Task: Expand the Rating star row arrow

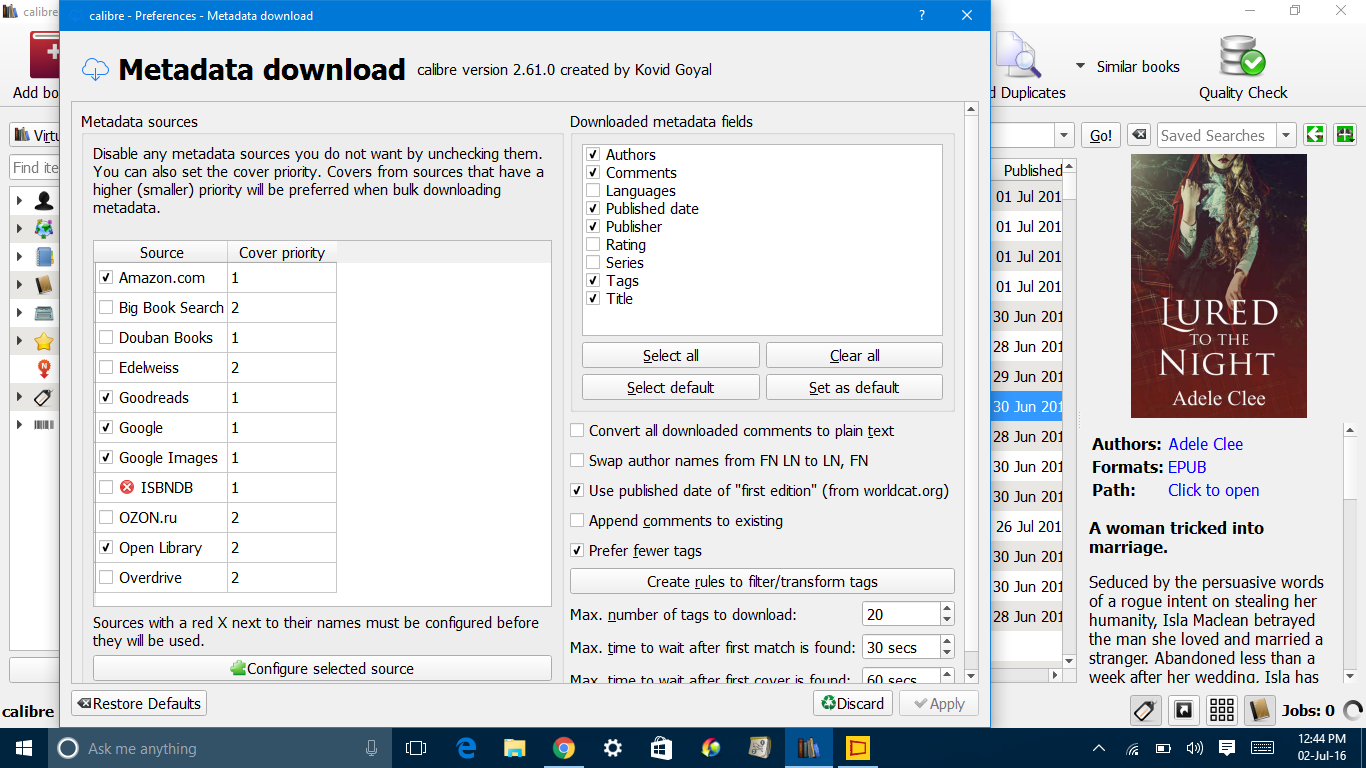Action: click(19, 341)
